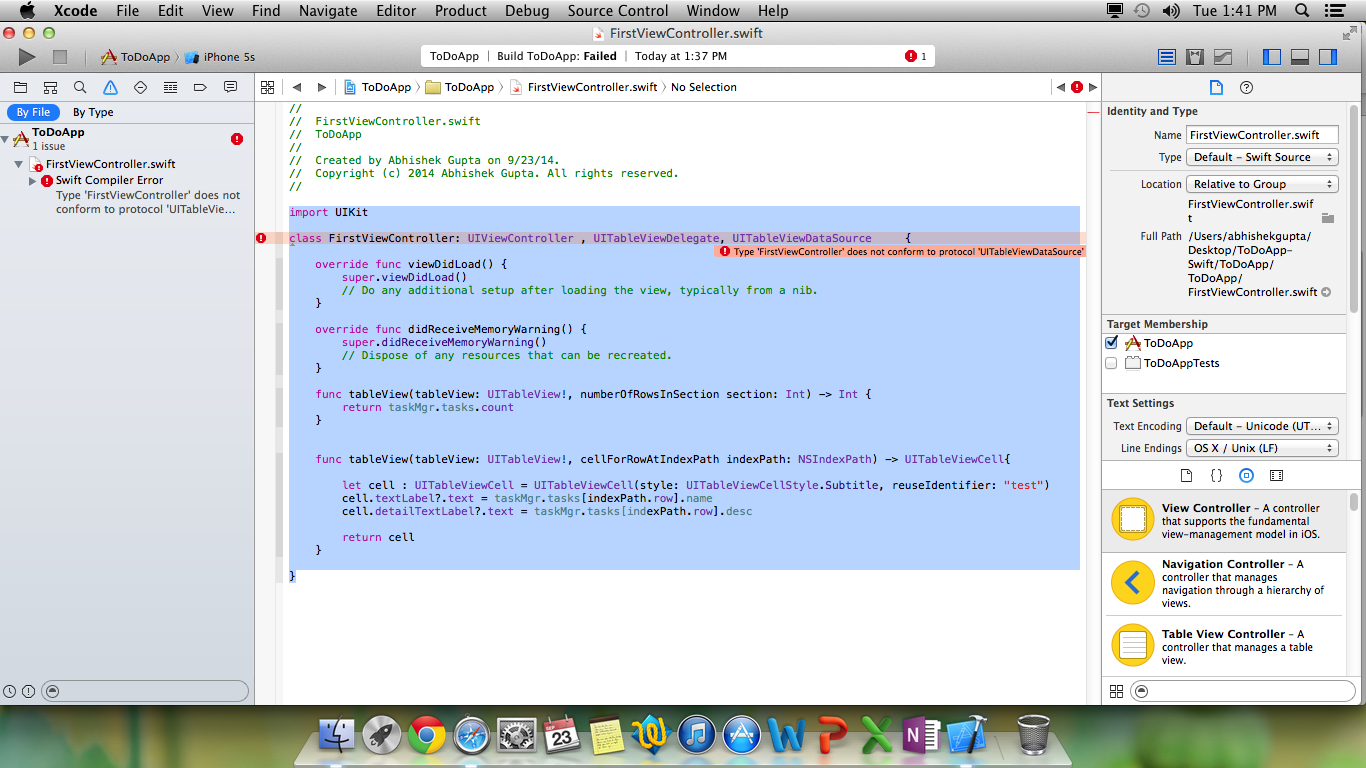
Task: Click ToDoApp folder in jump bar
Action: (459, 87)
